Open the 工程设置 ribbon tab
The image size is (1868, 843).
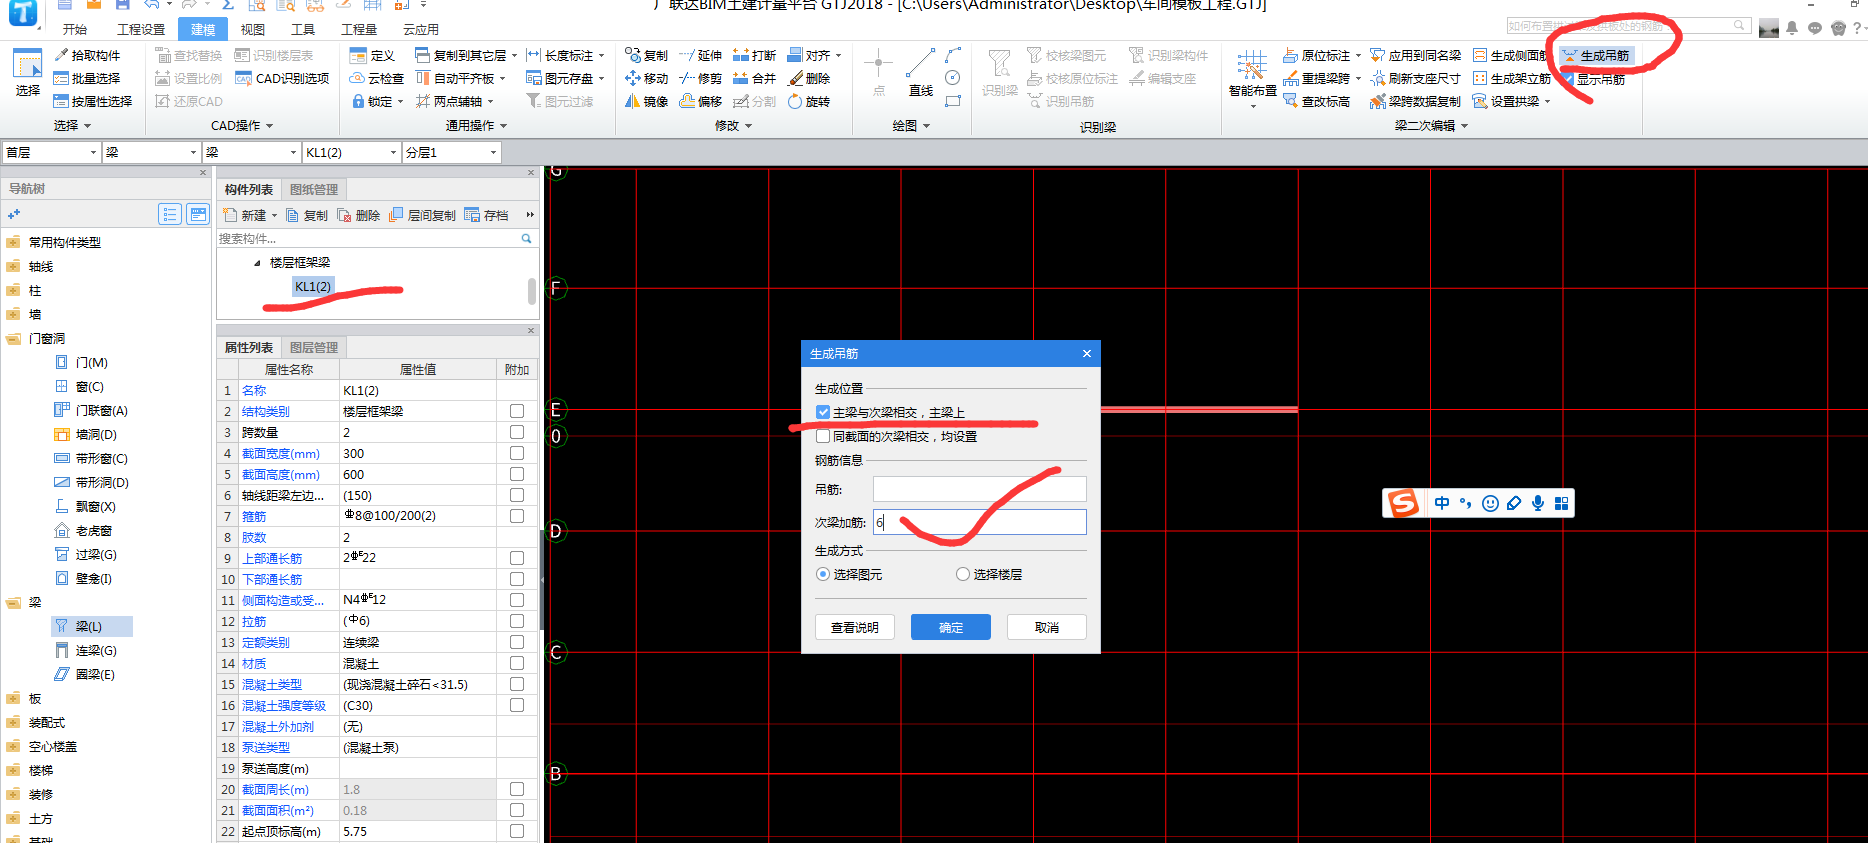pos(141,29)
